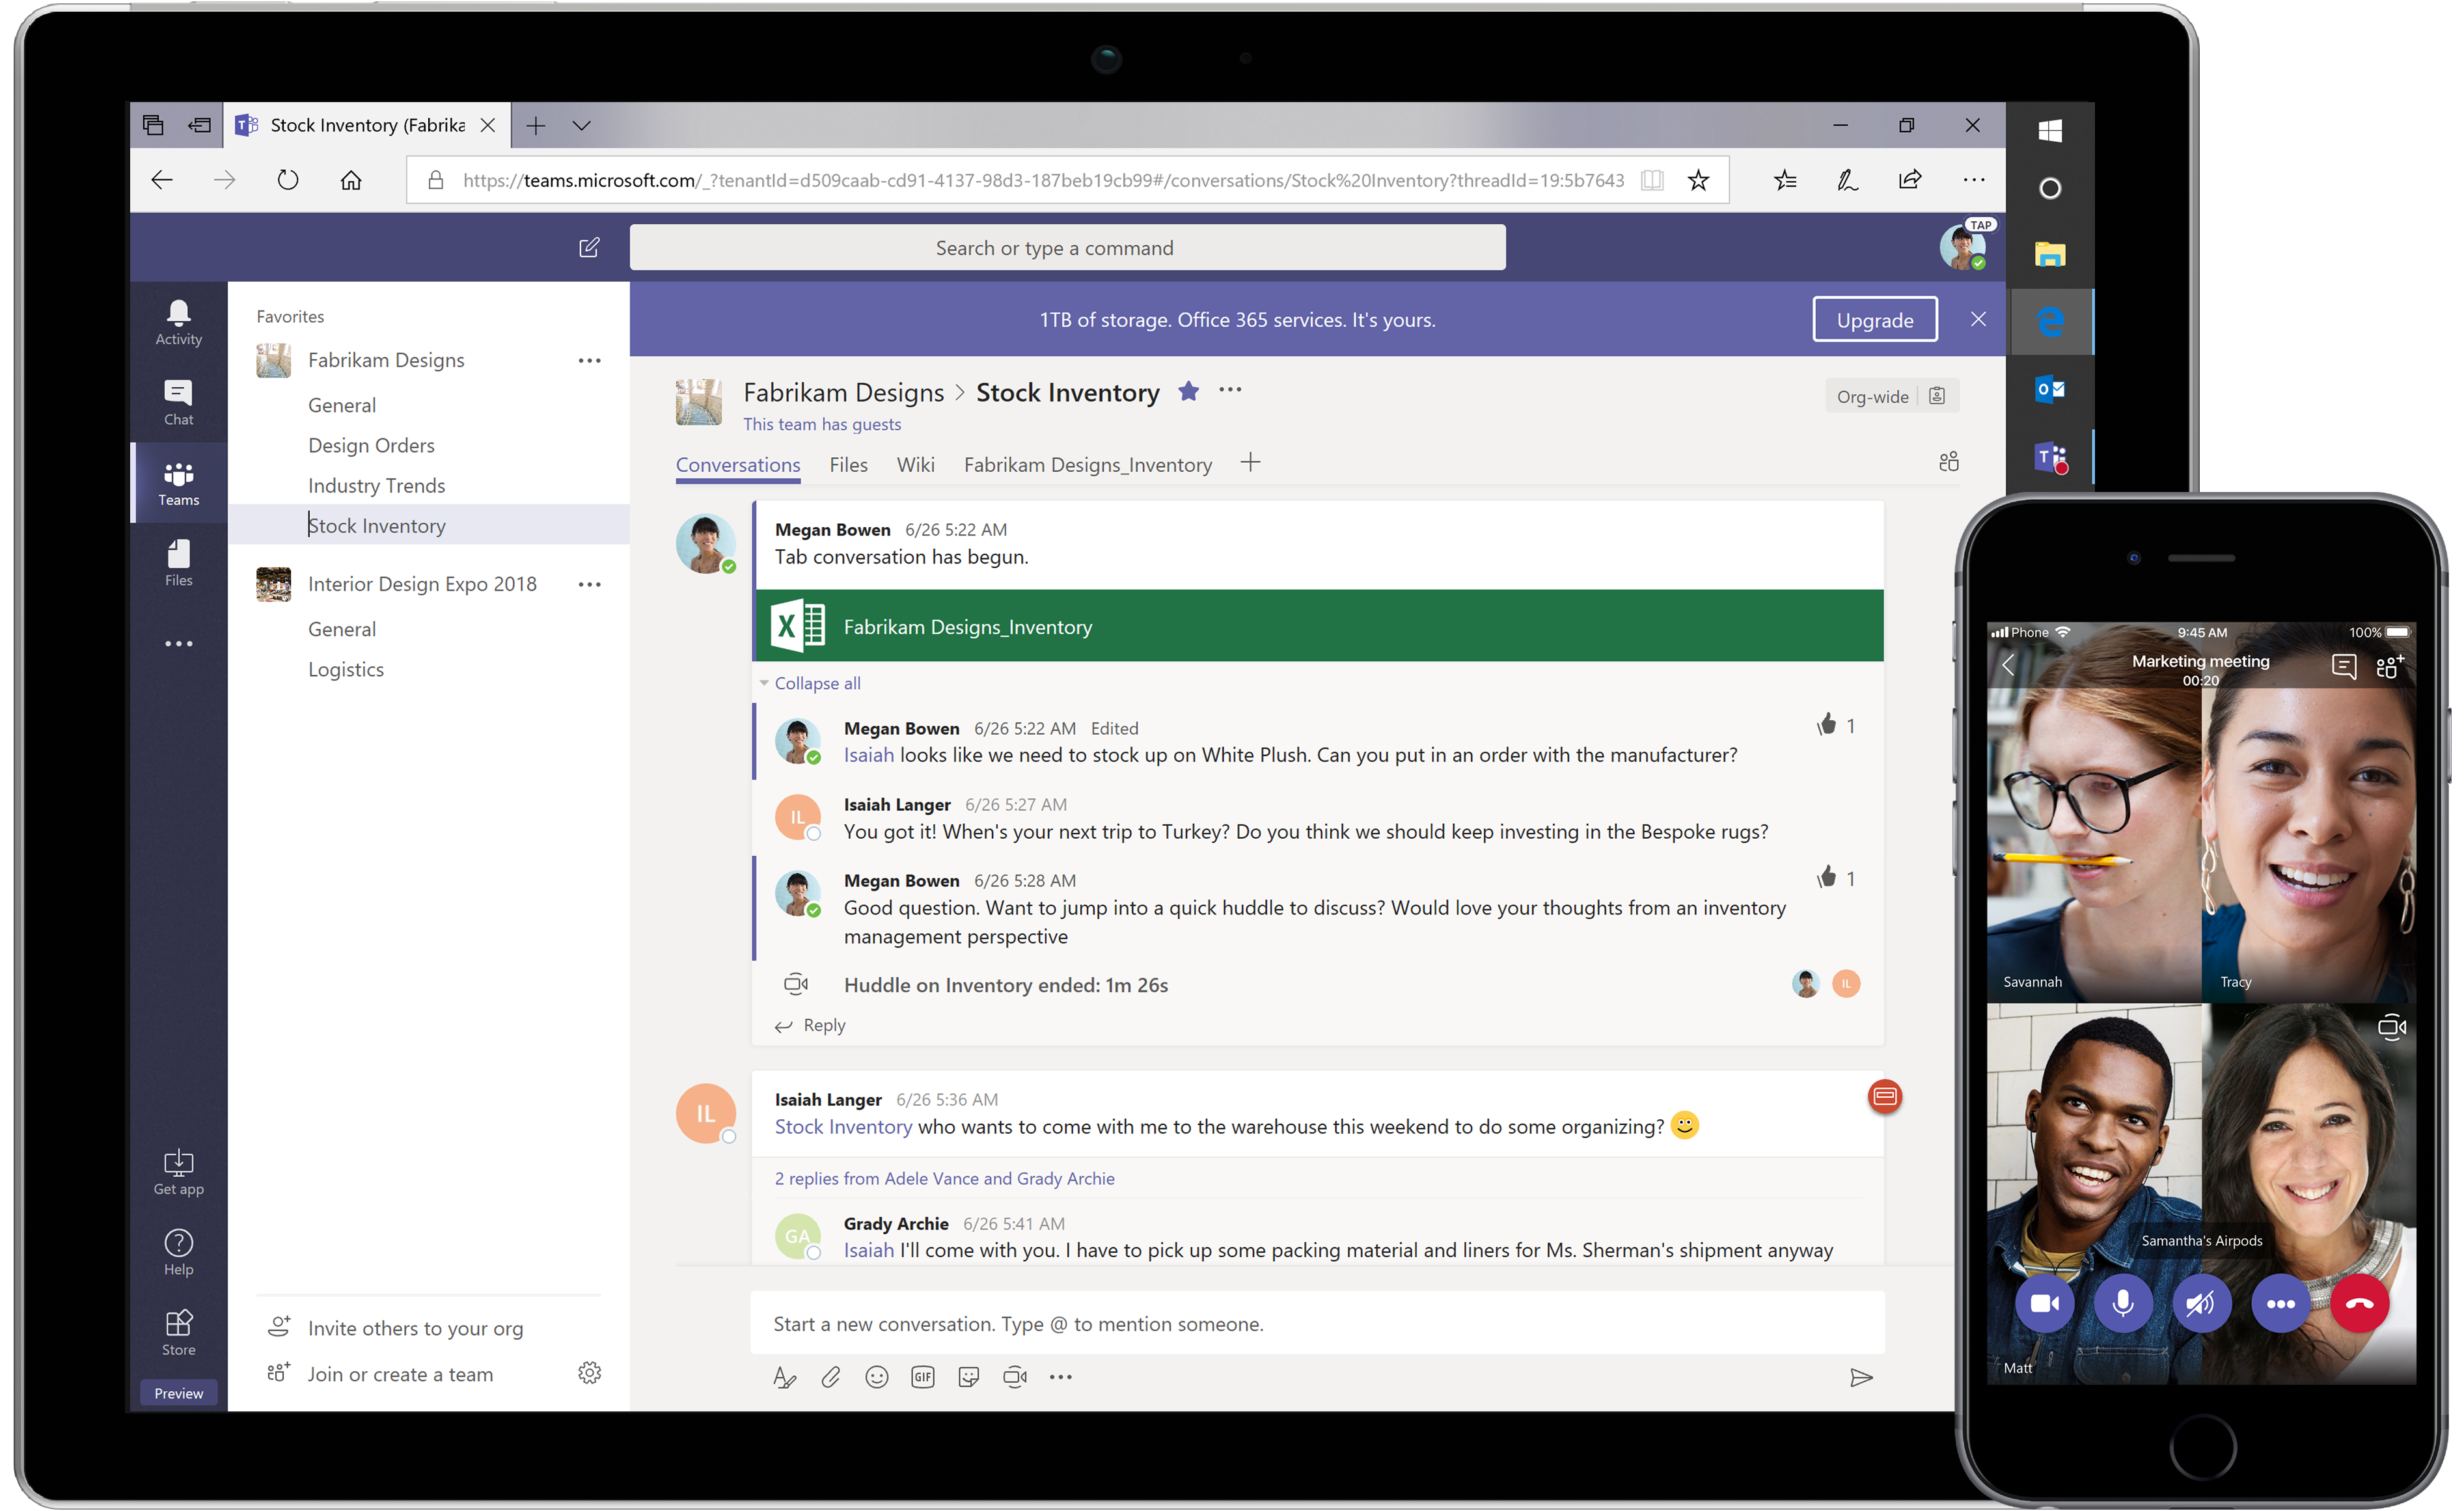
Task: Click the Files icon in sidebar
Action: click(x=178, y=565)
